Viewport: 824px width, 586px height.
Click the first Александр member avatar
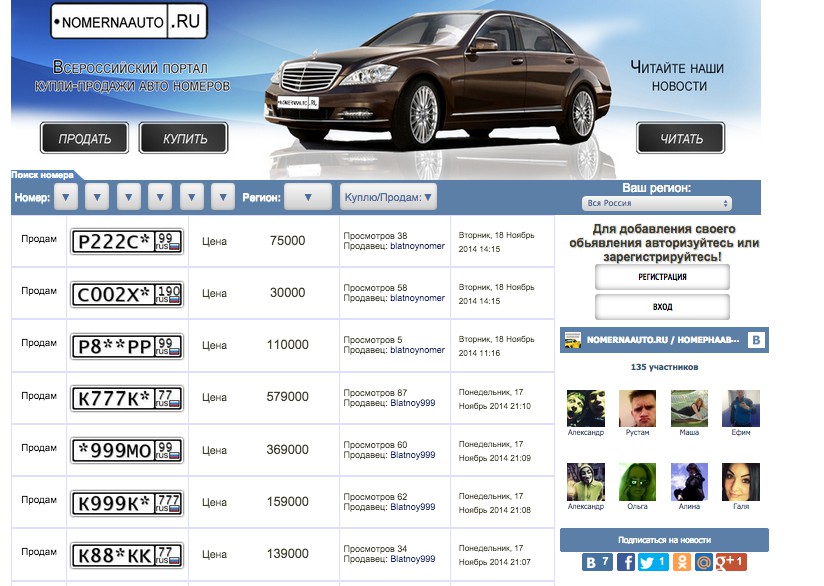point(586,408)
